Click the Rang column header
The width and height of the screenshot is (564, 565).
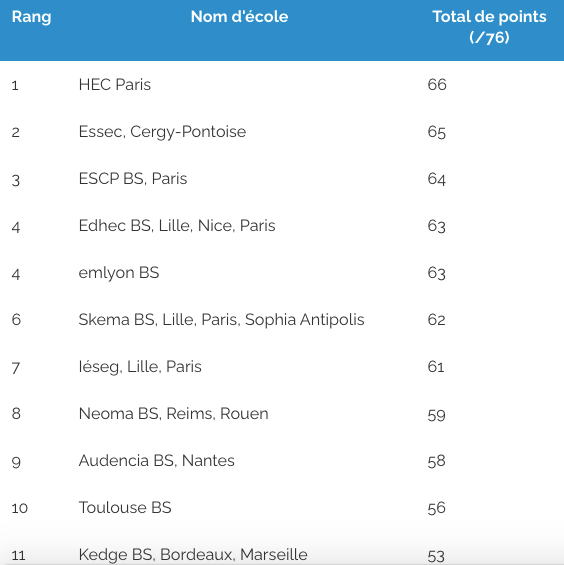[31, 17]
